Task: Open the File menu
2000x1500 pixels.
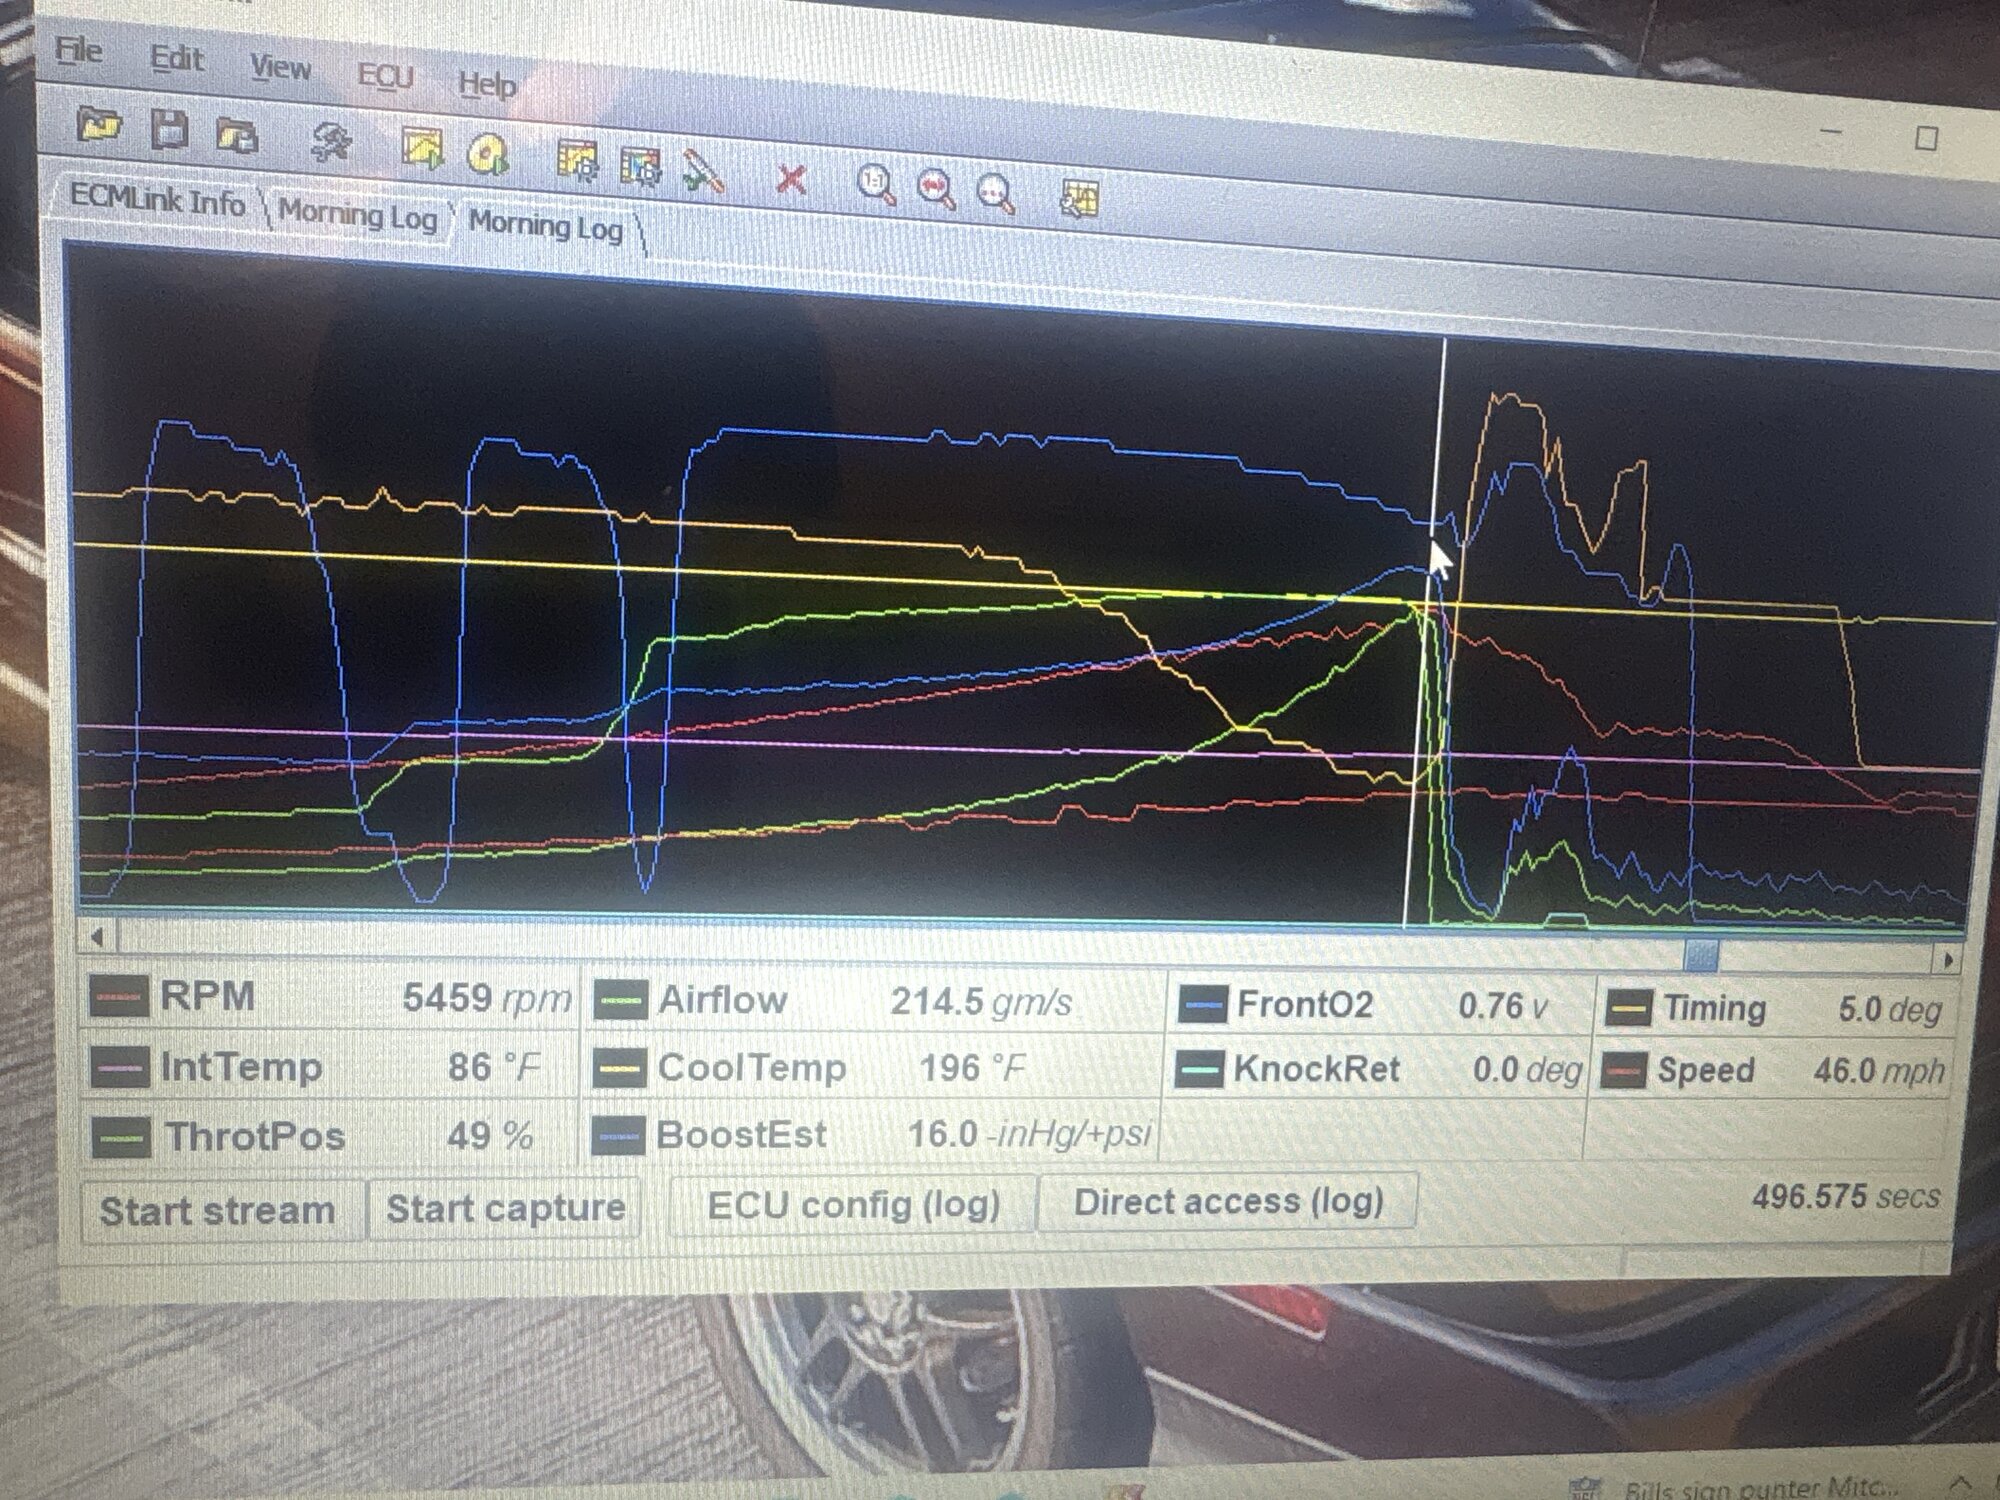Action: point(78,50)
